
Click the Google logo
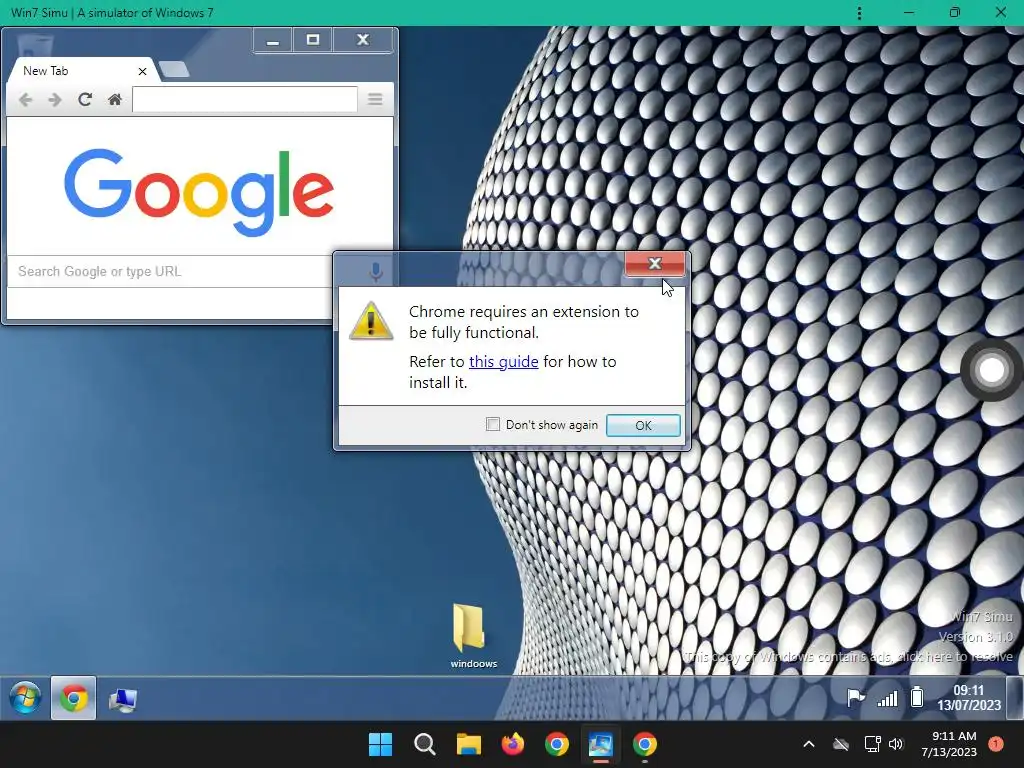point(199,192)
